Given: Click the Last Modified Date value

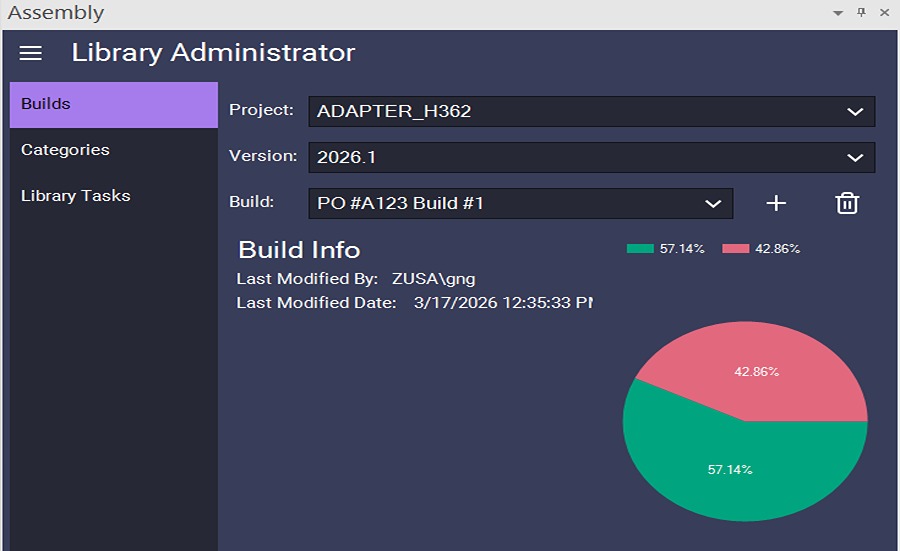Looking at the screenshot, I should [502, 302].
